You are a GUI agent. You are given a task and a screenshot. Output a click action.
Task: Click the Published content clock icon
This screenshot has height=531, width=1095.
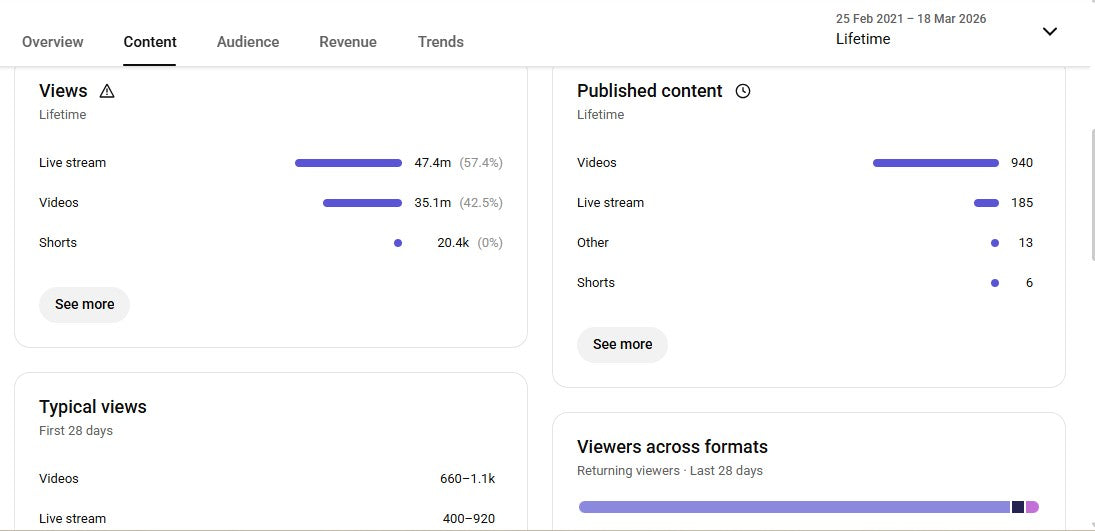(743, 91)
